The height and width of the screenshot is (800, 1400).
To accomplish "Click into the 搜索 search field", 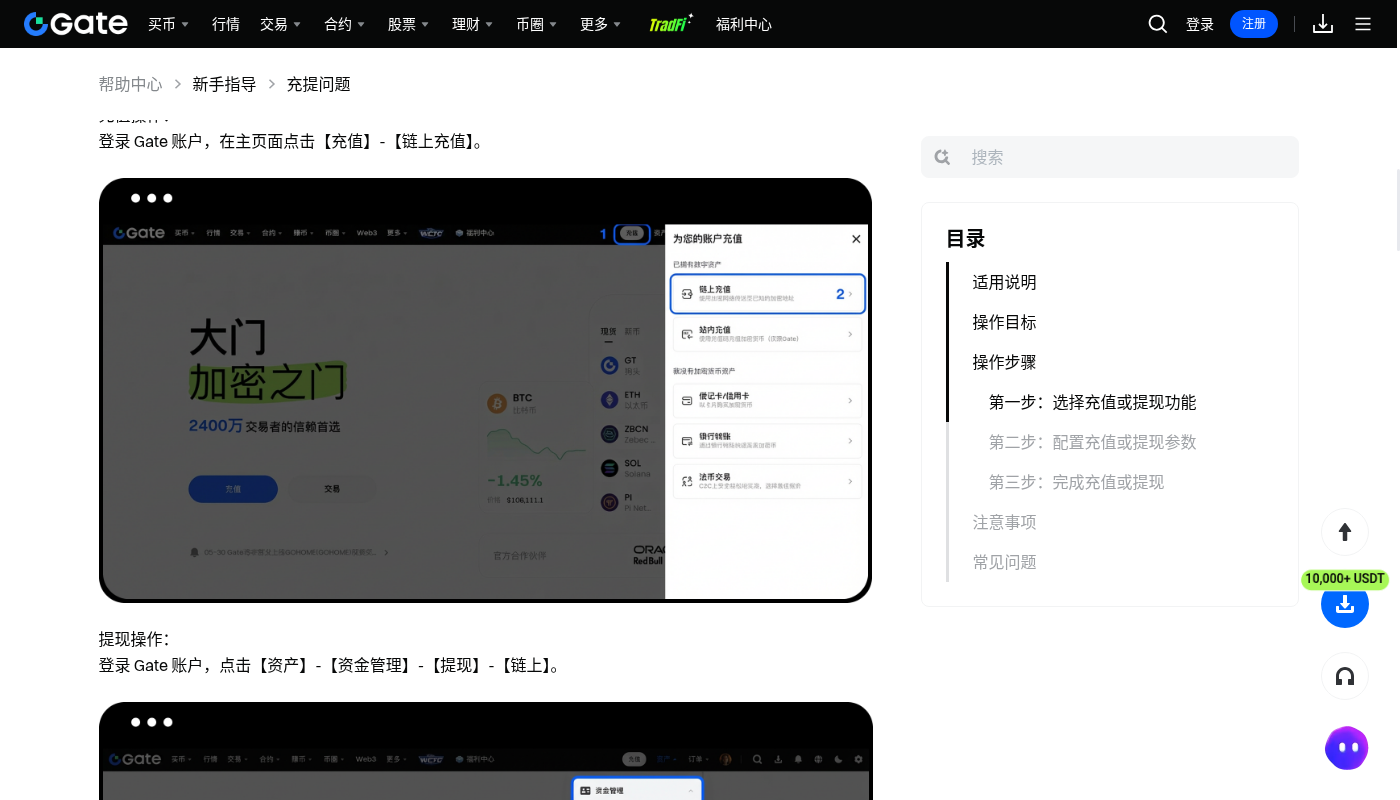I will 1110,157.
